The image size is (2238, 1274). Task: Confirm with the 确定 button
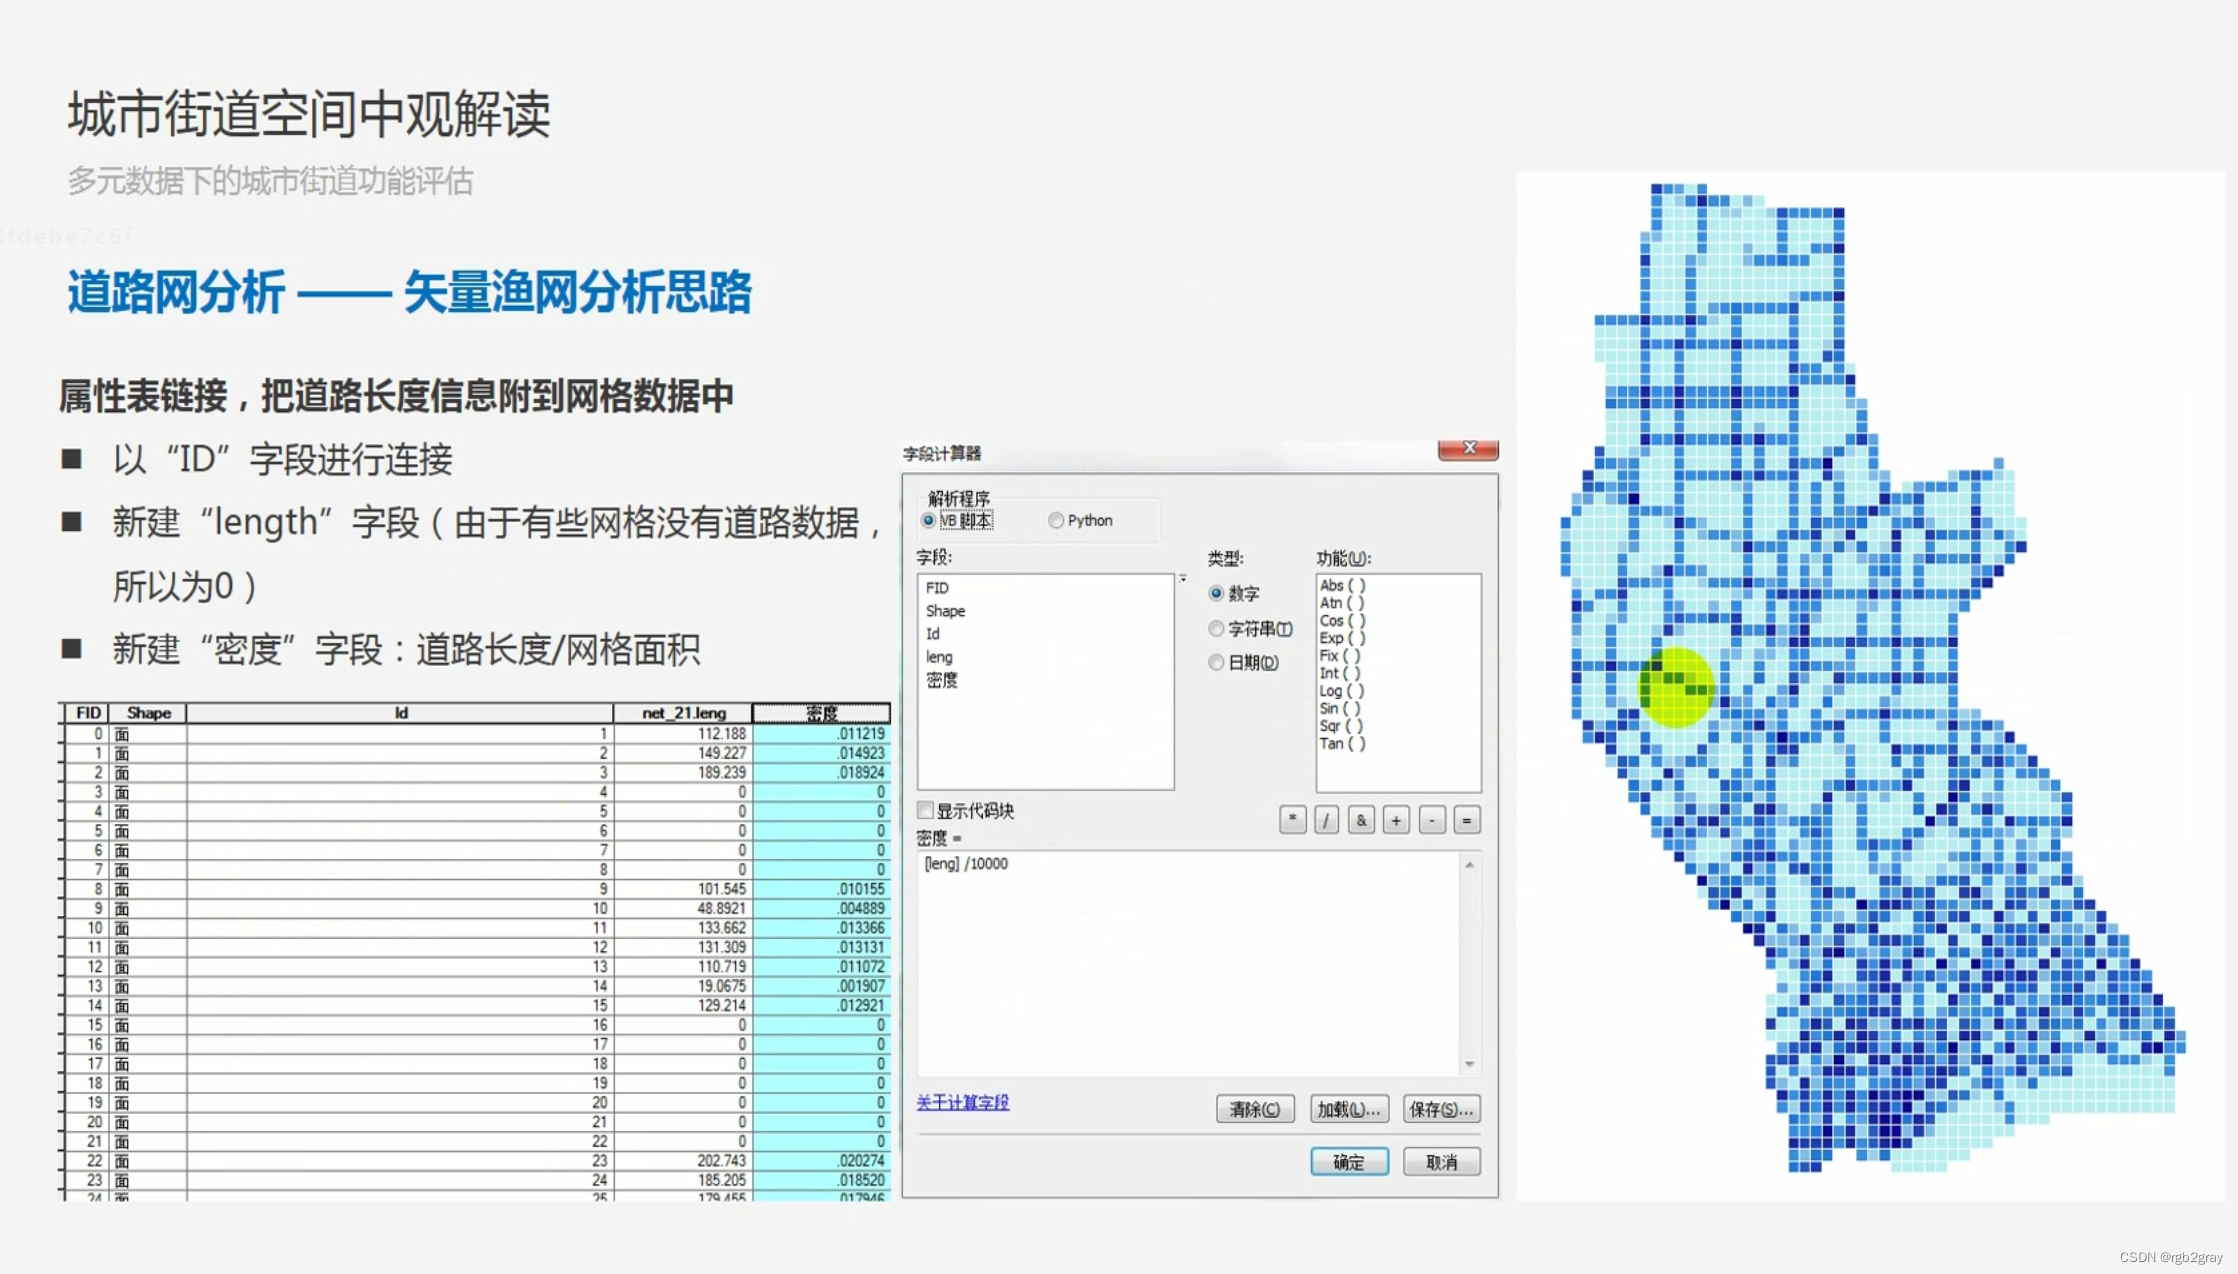[x=1349, y=1162]
